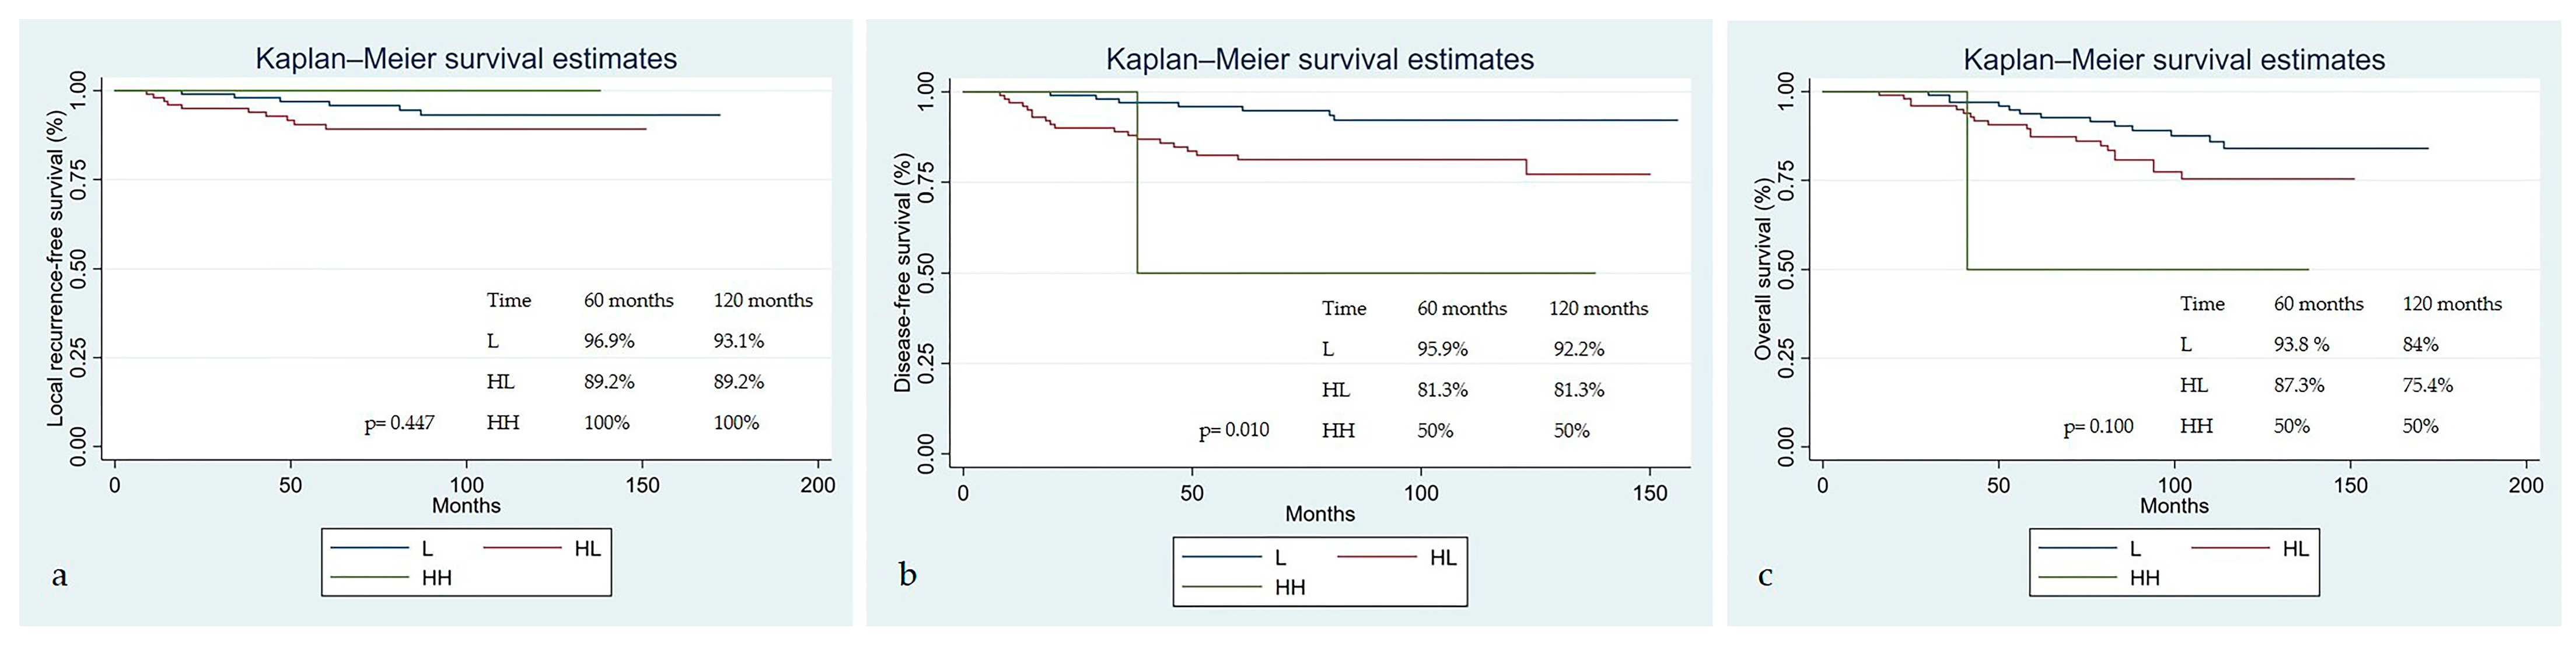Click the p= 0.010 value
The image size is (2576, 649).
coord(1234,430)
